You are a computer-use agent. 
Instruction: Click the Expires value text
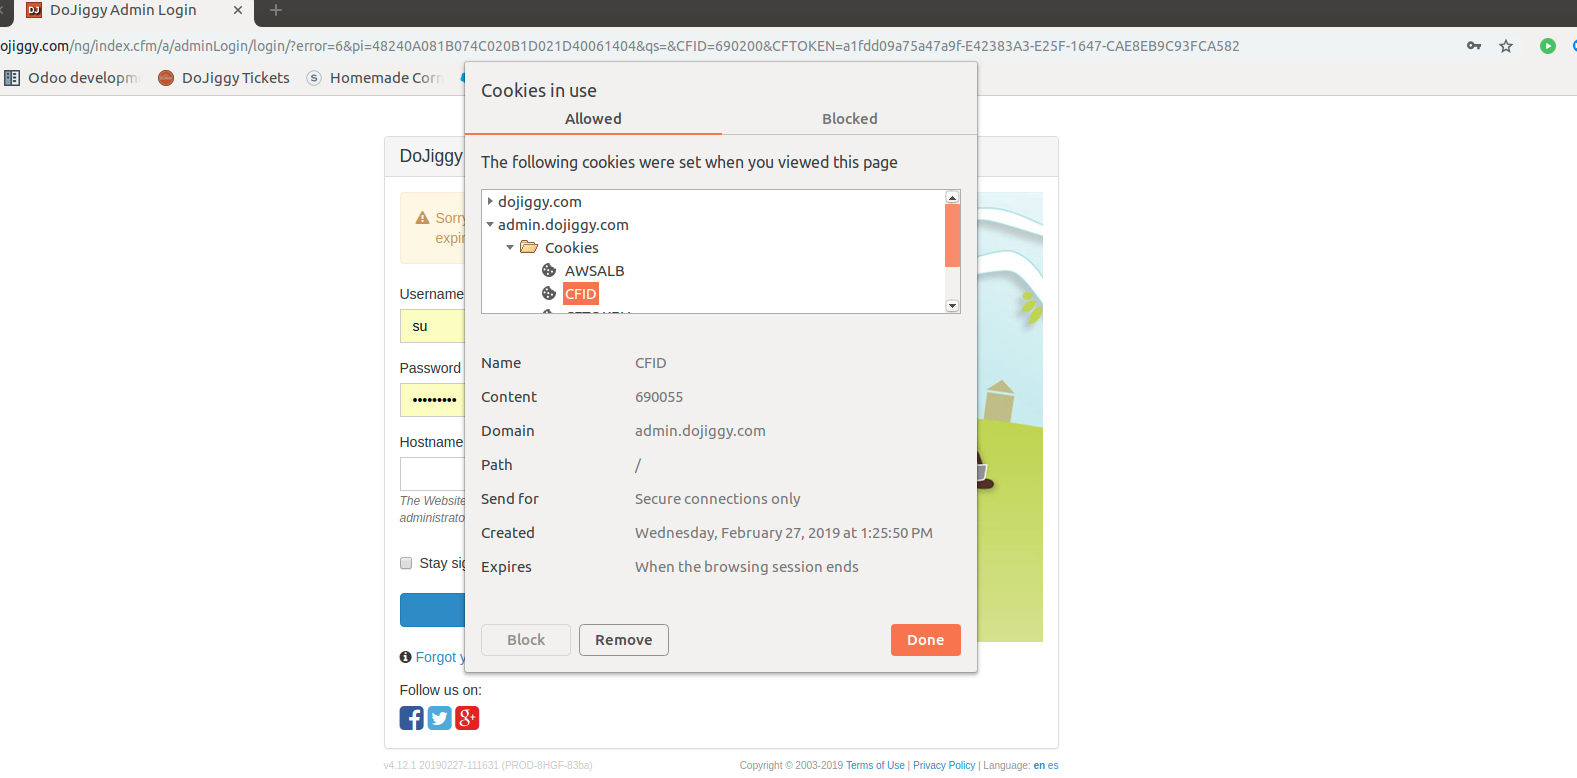click(x=747, y=567)
